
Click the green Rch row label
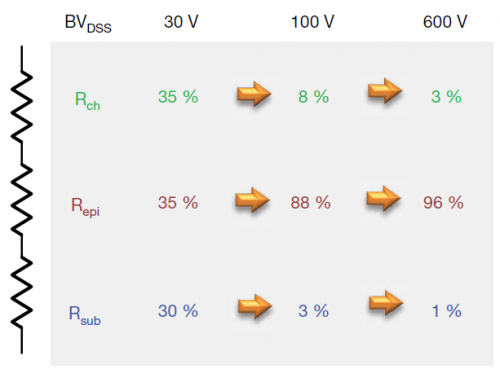87,101
